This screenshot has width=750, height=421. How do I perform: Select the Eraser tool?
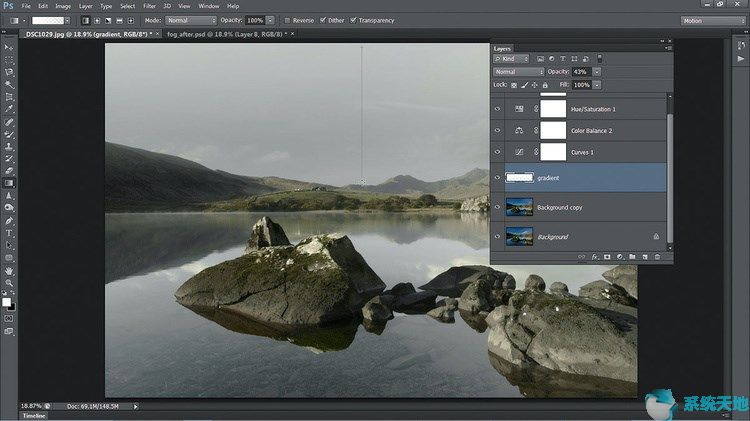tap(9, 171)
